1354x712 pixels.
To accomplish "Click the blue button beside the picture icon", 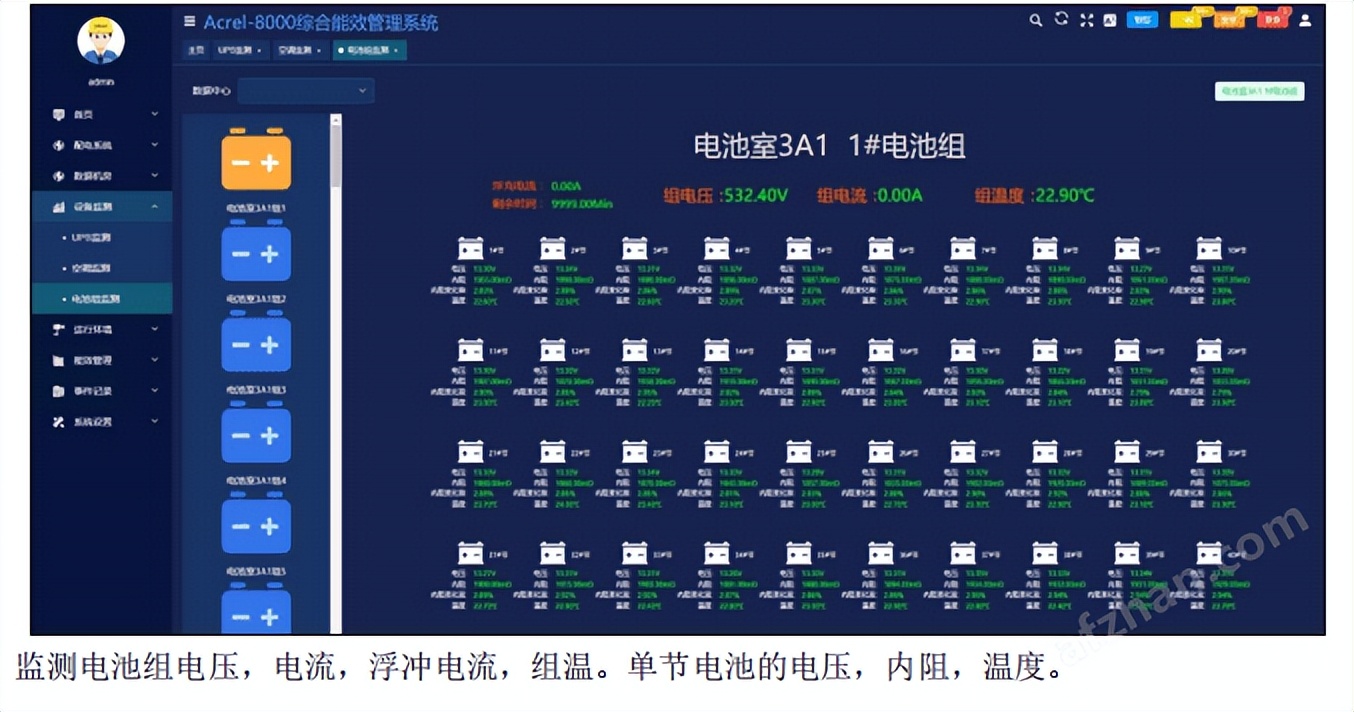I will [1142, 19].
